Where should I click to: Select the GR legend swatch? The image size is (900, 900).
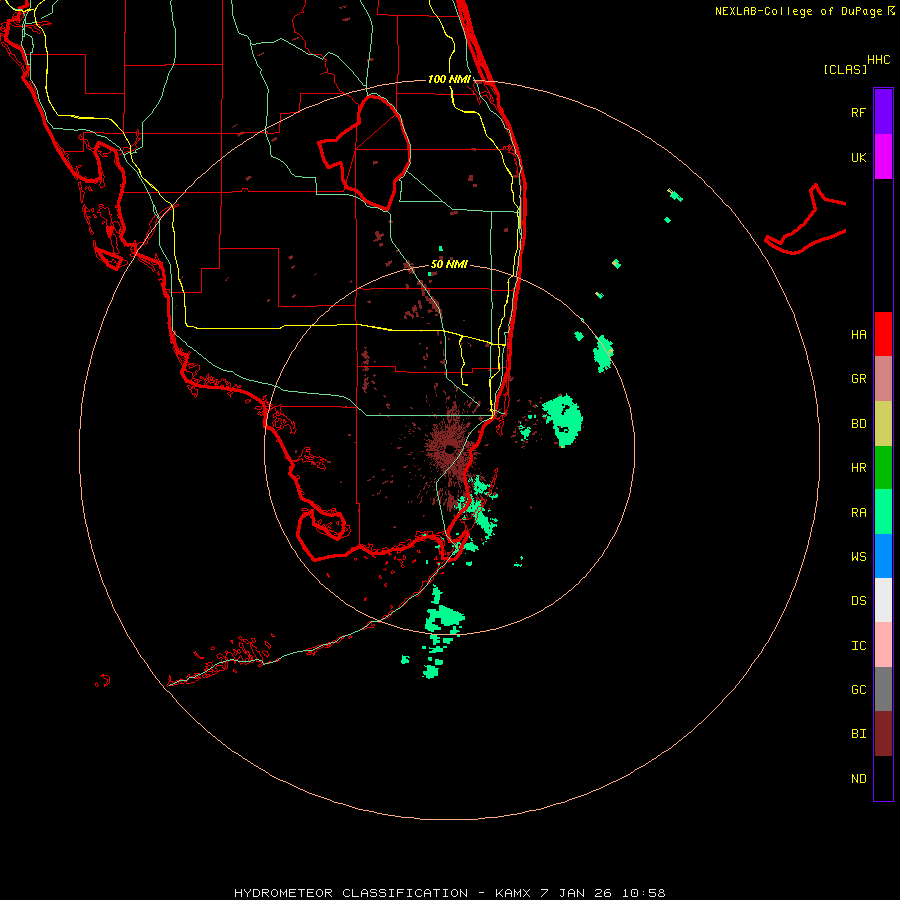(883, 379)
